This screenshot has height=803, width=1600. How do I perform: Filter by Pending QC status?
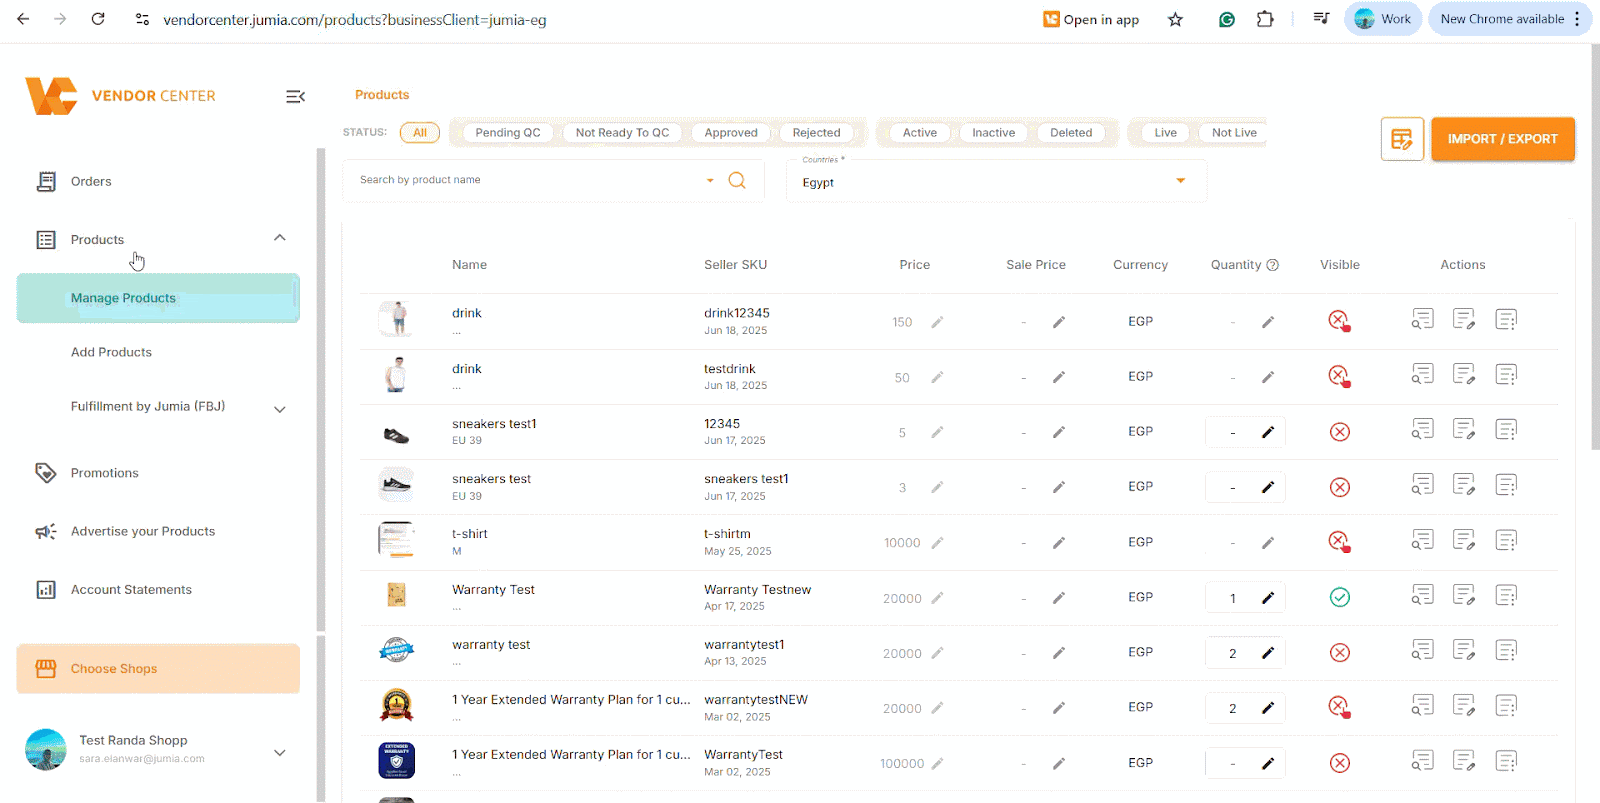pyautogui.click(x=507, y=133)
